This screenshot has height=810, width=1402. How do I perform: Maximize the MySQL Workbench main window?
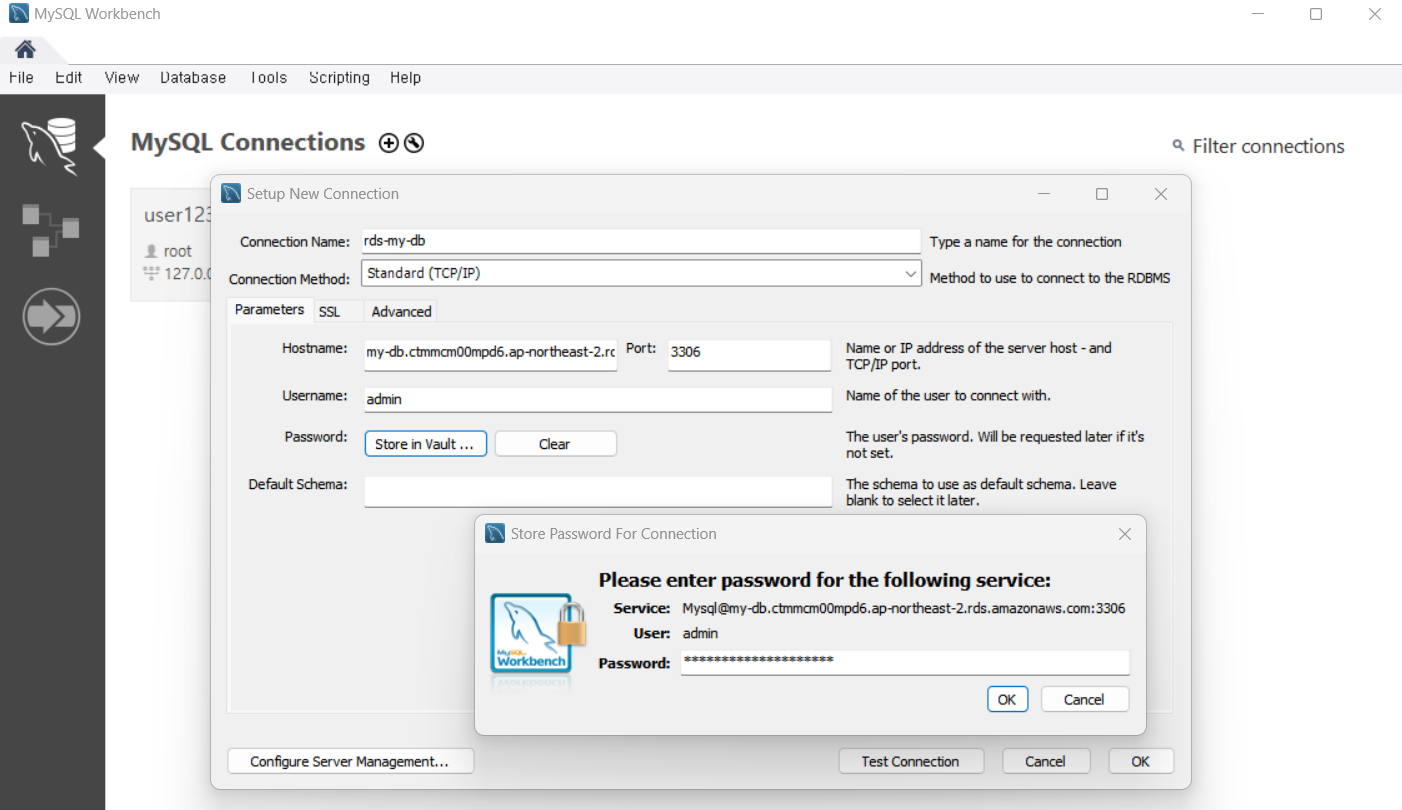(1316, 14)
